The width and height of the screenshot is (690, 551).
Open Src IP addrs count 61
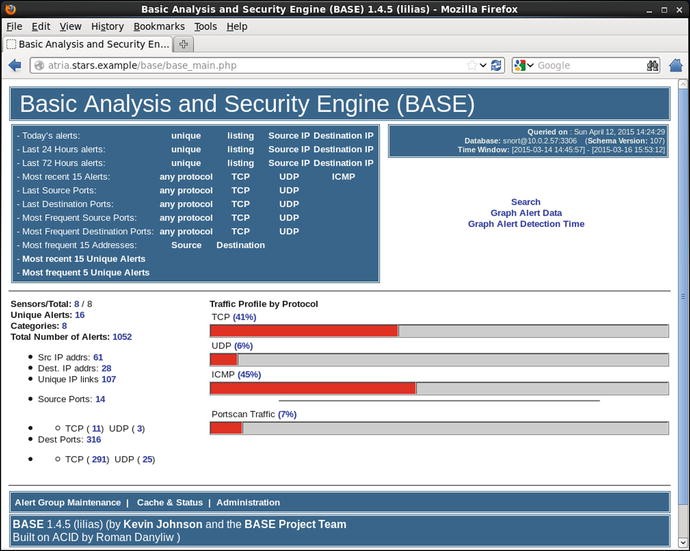coord(98,357)
